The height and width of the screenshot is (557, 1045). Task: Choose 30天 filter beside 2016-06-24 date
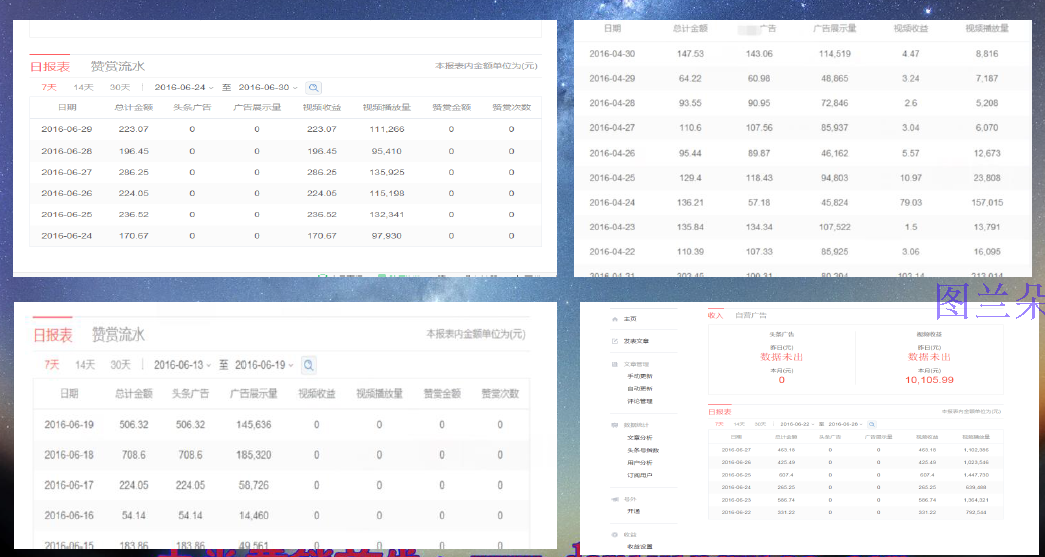pos(120,87)
